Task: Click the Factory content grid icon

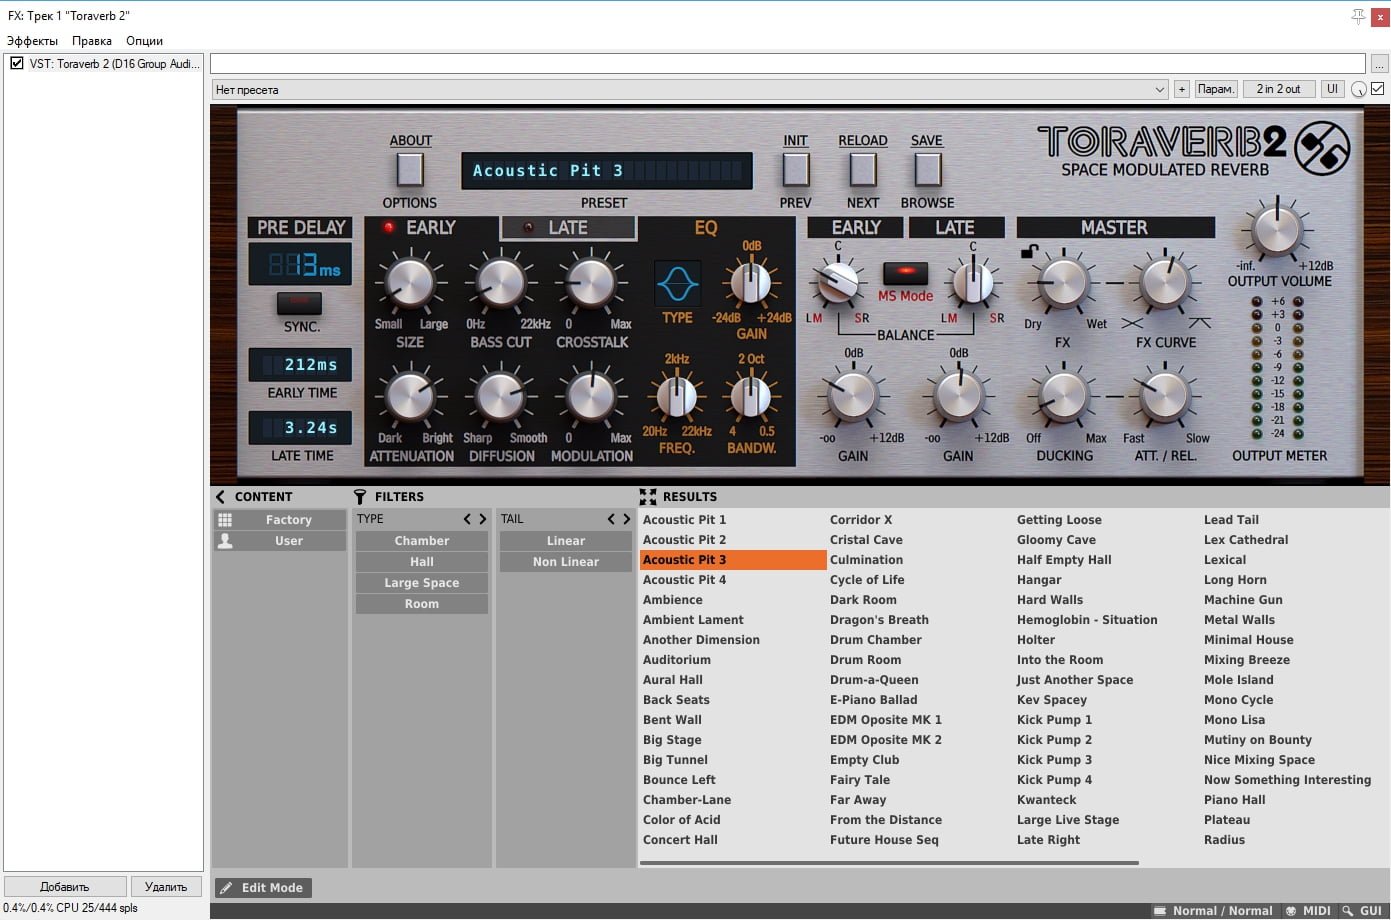Action: (x=225, y=520)
